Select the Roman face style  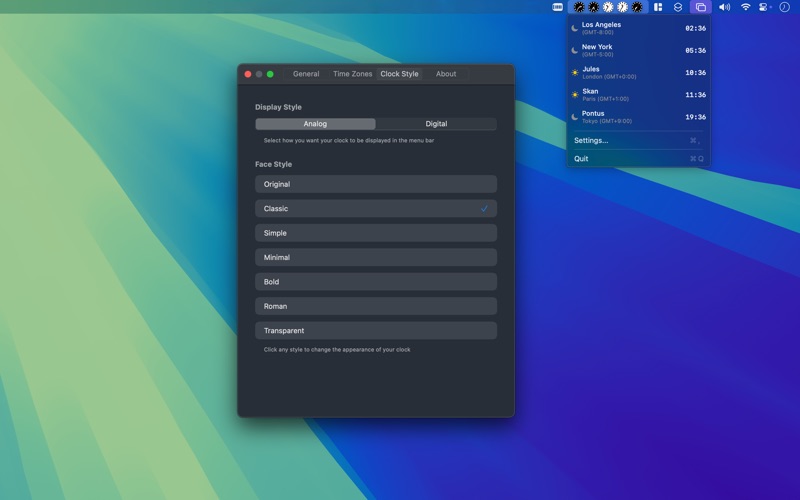[376, 306]
